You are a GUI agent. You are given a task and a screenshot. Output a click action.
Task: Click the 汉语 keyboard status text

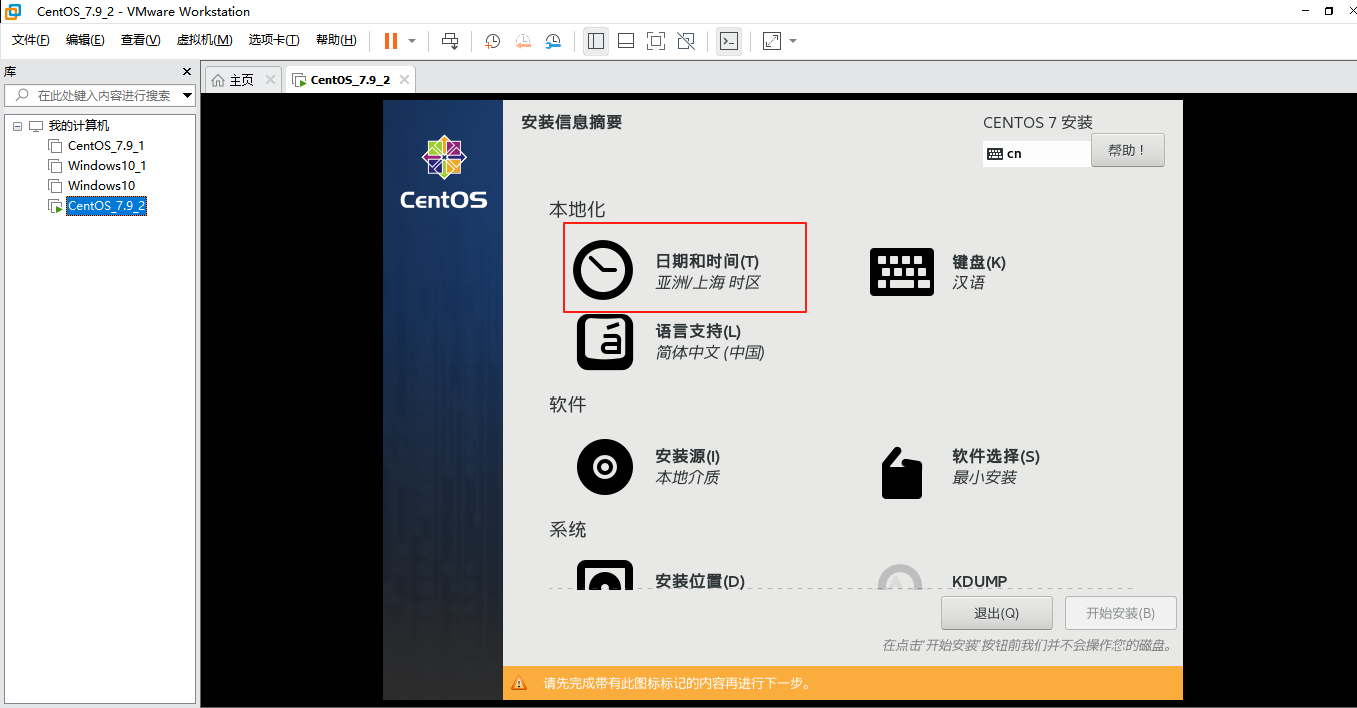968,283
